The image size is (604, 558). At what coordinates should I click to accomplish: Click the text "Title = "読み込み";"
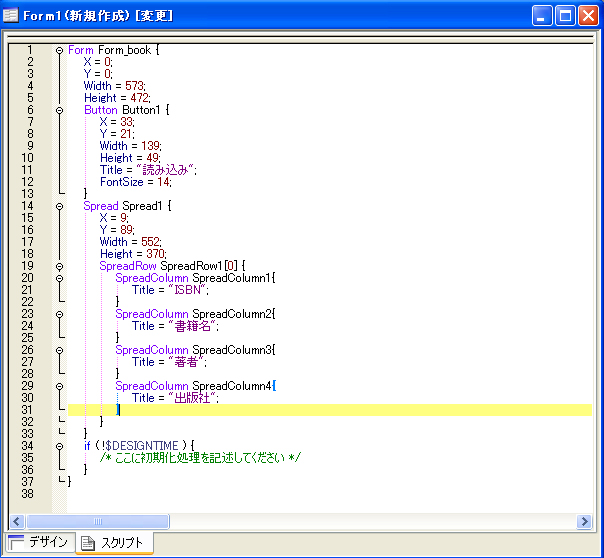coord(148,169)
